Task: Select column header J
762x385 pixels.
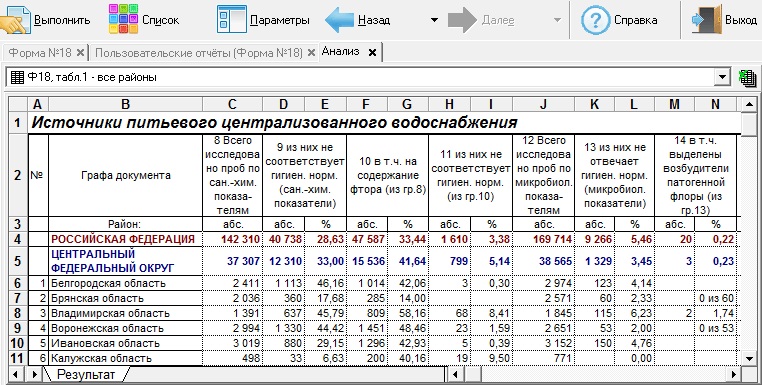Action: pyautogui.click(x=543, y=104)
